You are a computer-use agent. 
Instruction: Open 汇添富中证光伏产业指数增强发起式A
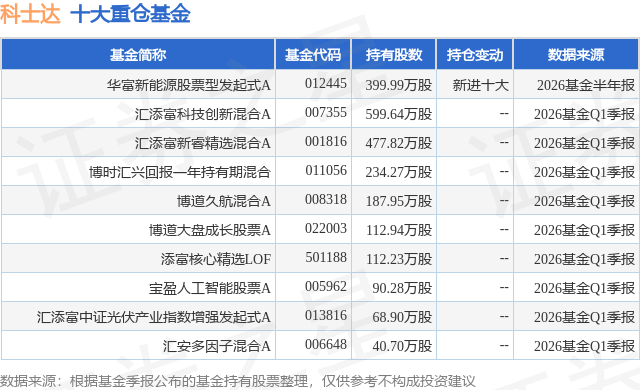154,317
